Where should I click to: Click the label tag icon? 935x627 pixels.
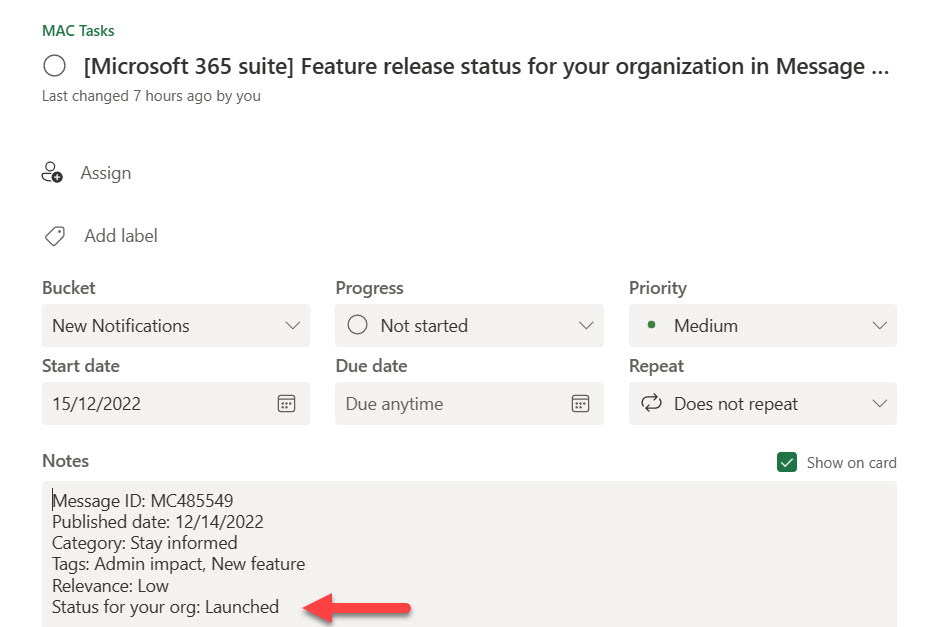click(54, 236)
